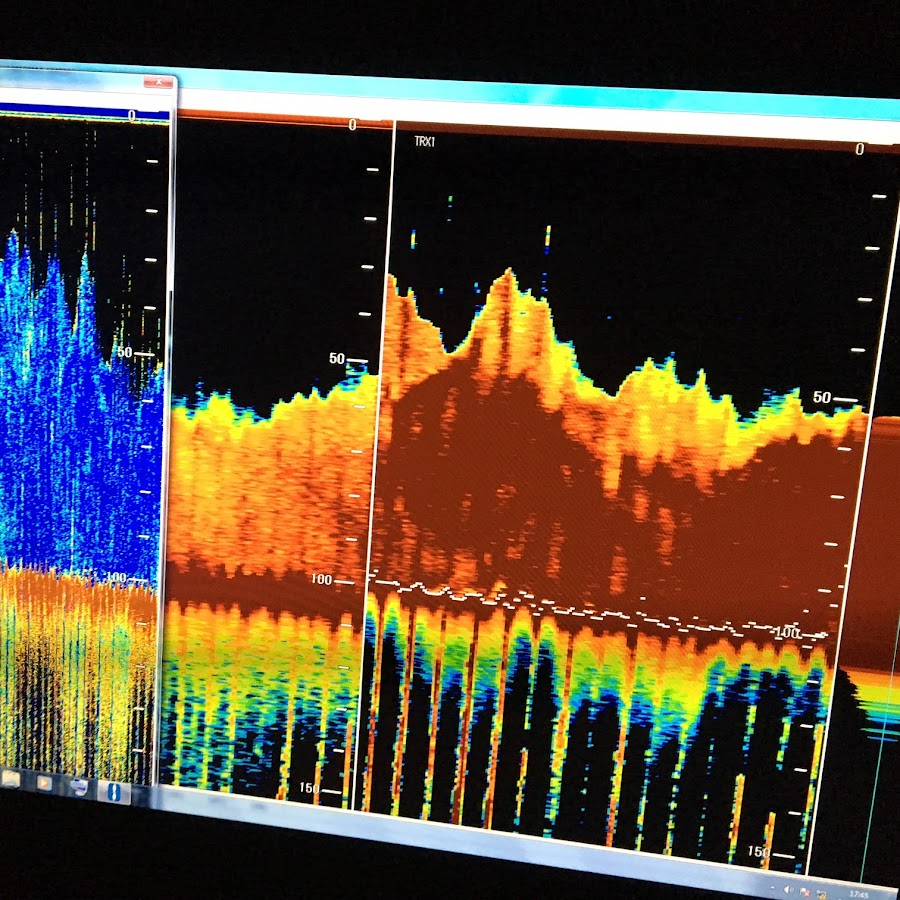Image resolution: width=900 pixels, height=900 pixels.
Task: Click the 0 depth label in middle echogram
Action: 352,125
